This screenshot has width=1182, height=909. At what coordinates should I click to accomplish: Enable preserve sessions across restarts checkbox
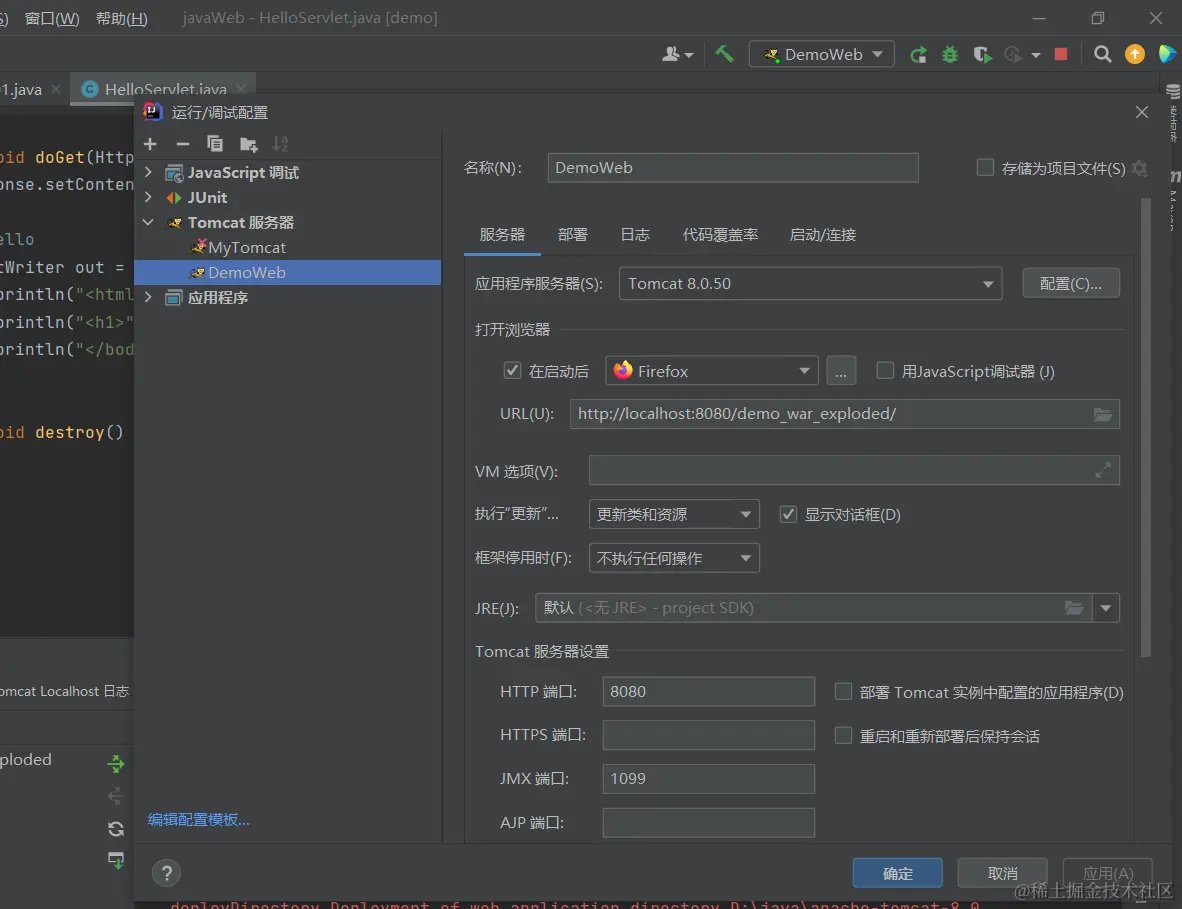[x=843, y=735]
